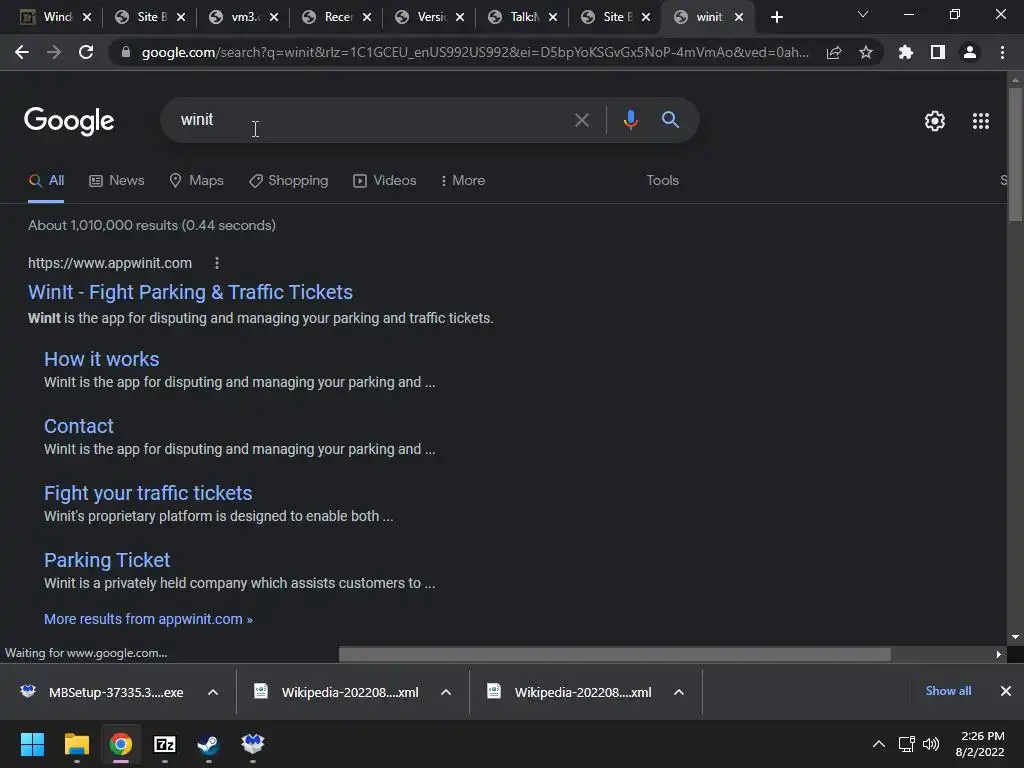Close the 'winit' browser tab
The height and width of the screenshot is (768, 1024).
click(739, 17)
